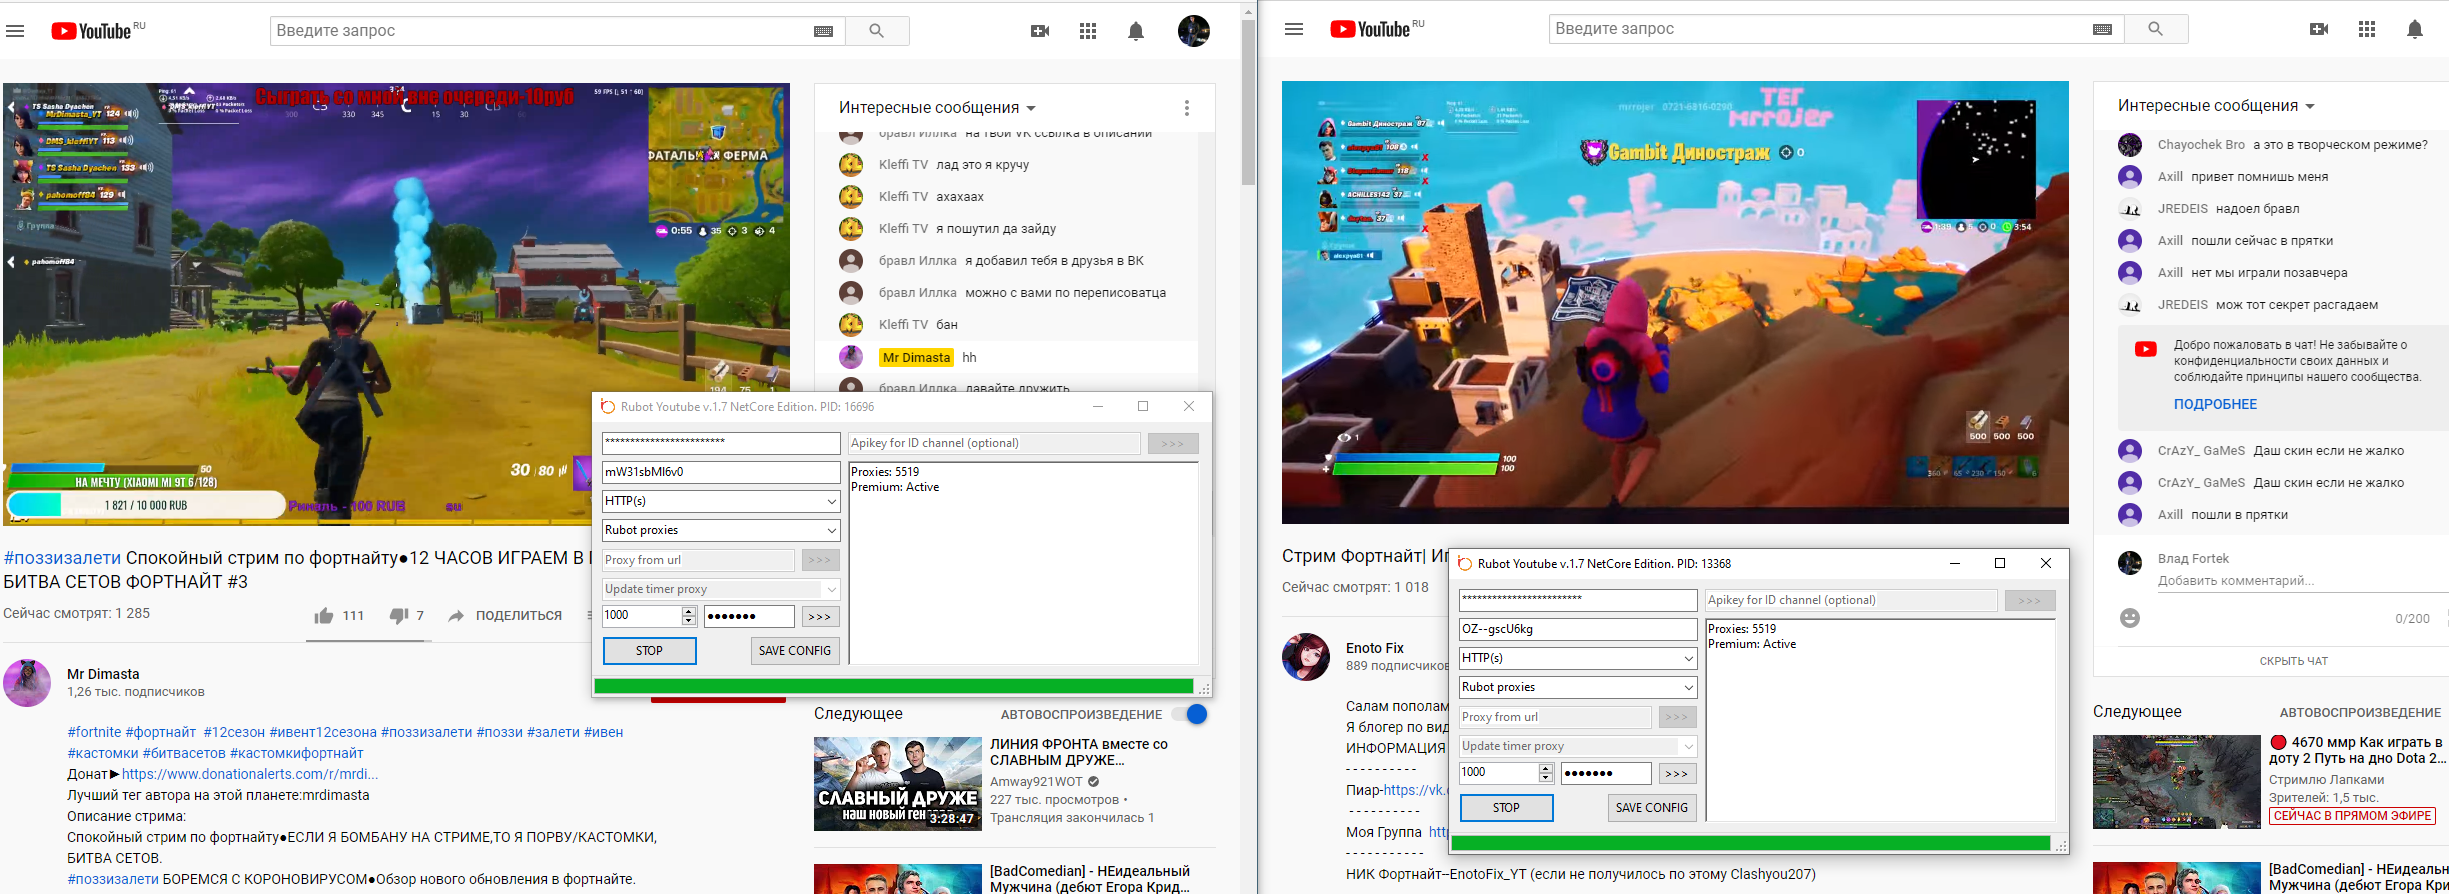
Task: Open chat options three-dot menu
Action: click(x=1186, y=108)
